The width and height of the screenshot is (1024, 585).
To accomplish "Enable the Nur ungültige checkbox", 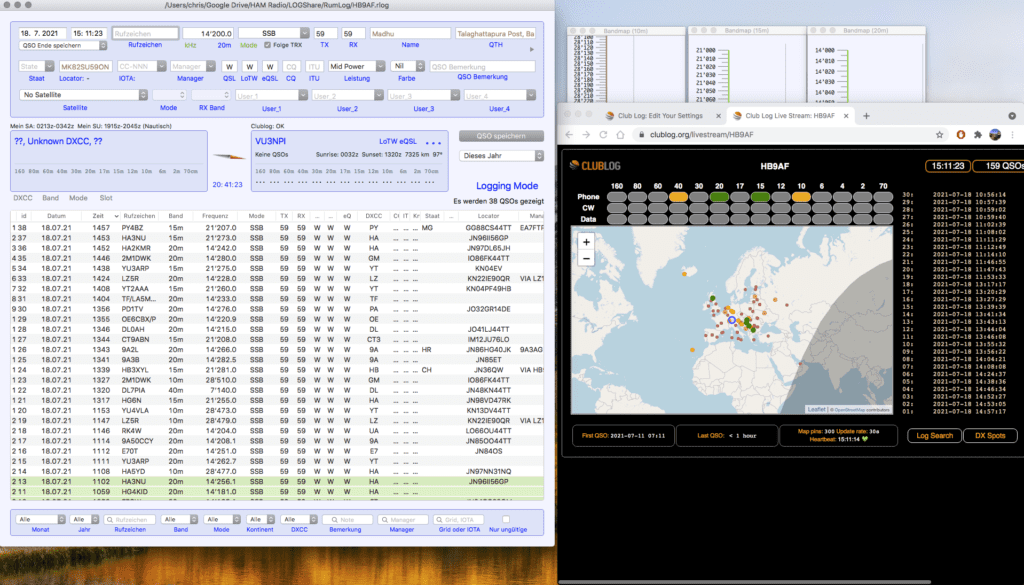I will tap(506, 519).
